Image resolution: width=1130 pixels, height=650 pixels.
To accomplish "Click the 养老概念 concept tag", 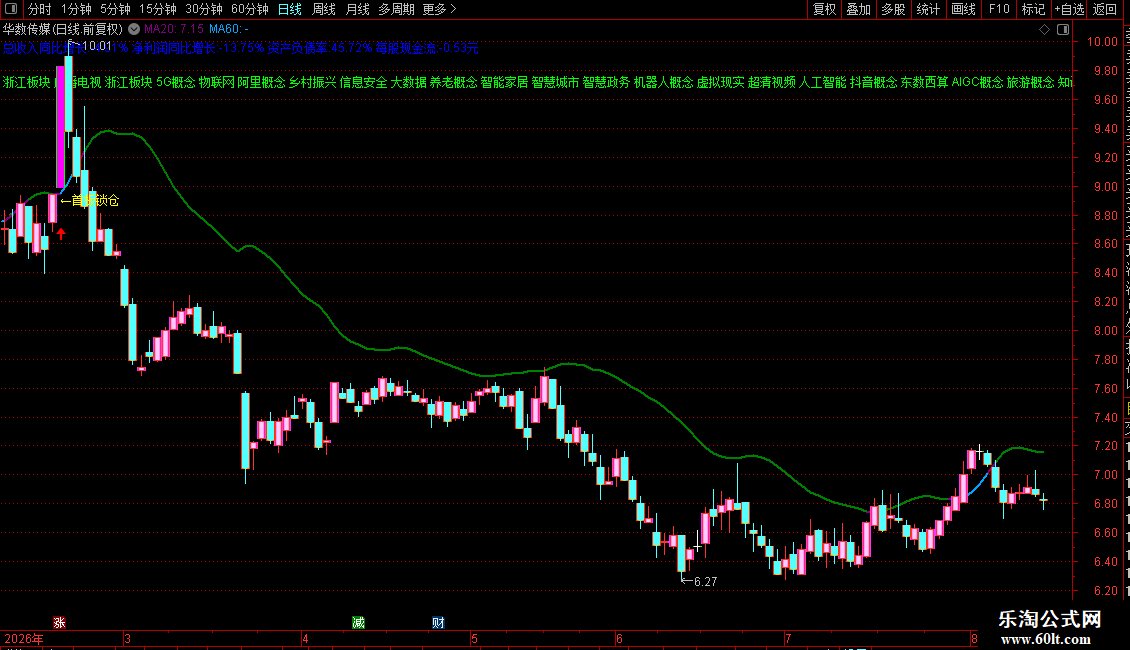I will pyautogui.click(x=453, y=82).
